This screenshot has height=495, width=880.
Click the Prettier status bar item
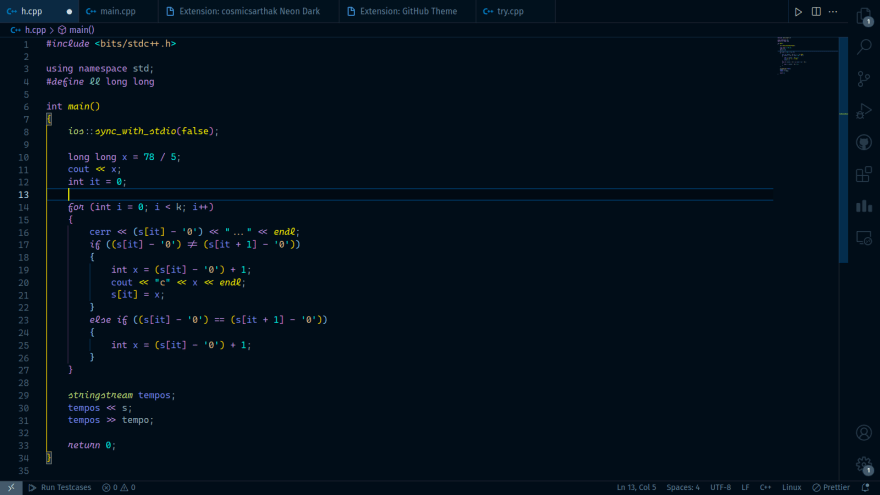point(831,488)
